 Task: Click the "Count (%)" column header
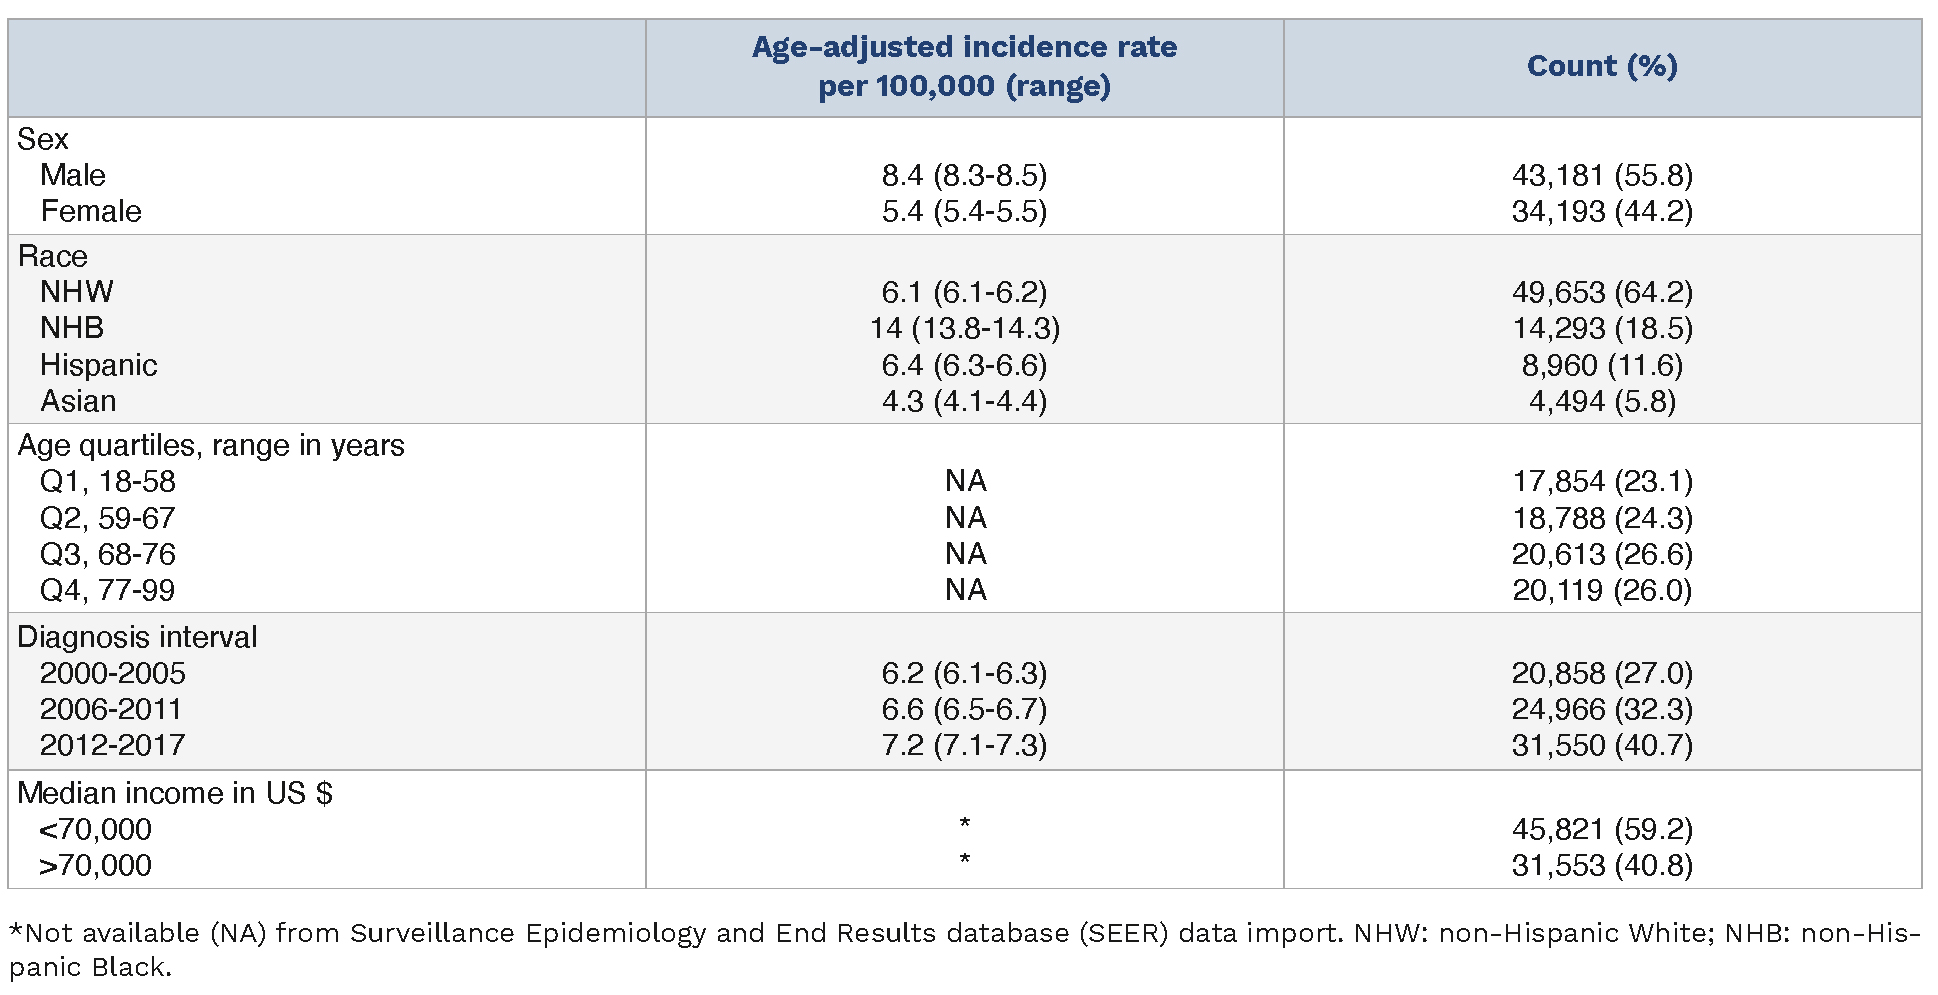[x=1602, y=66]
